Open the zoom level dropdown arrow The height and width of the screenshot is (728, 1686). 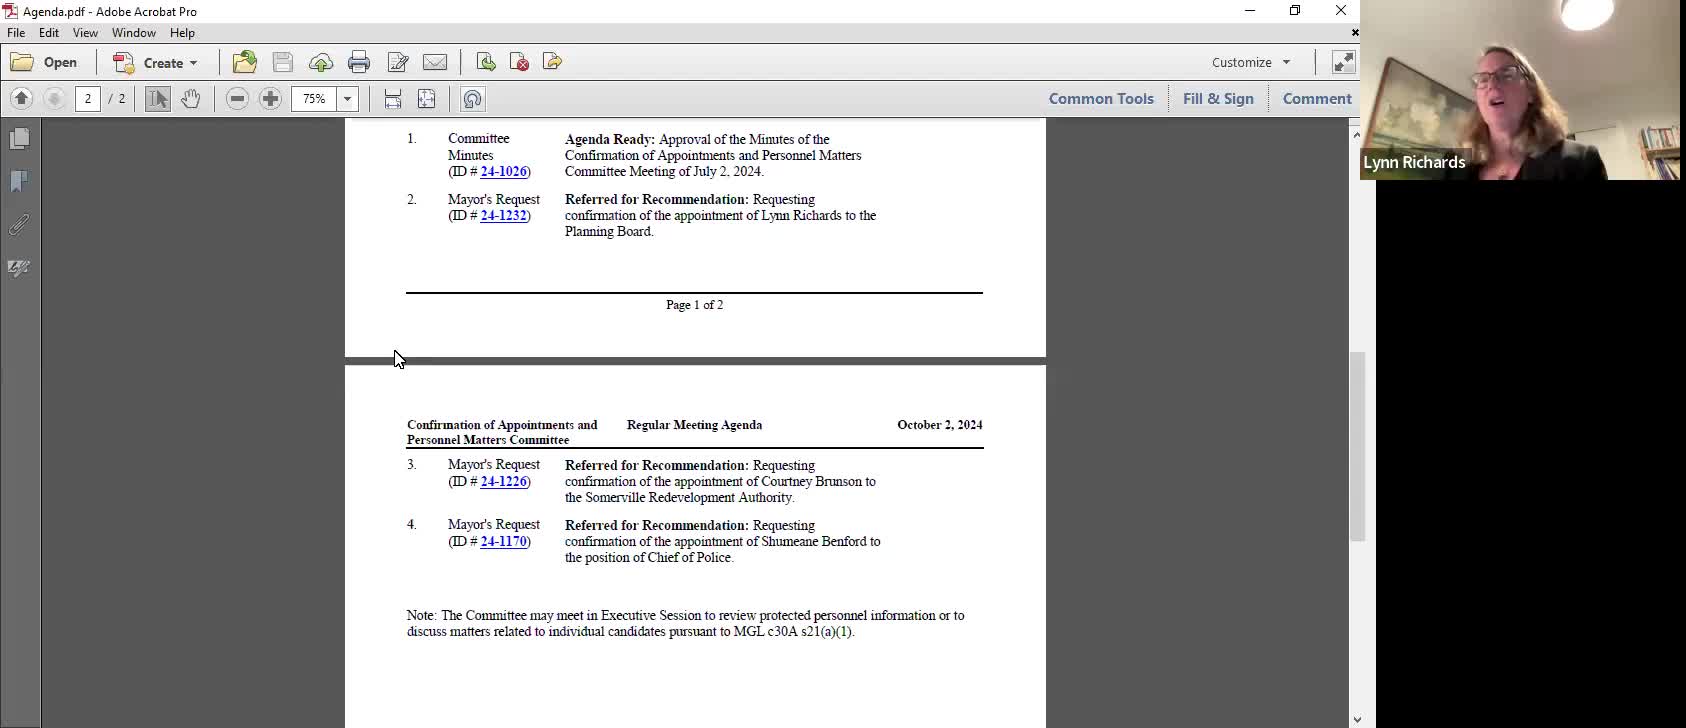click(348, 98)
